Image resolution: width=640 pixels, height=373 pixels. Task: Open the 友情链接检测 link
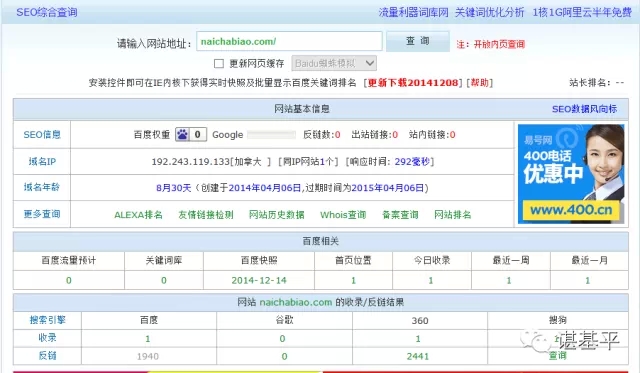pos(206,215)
